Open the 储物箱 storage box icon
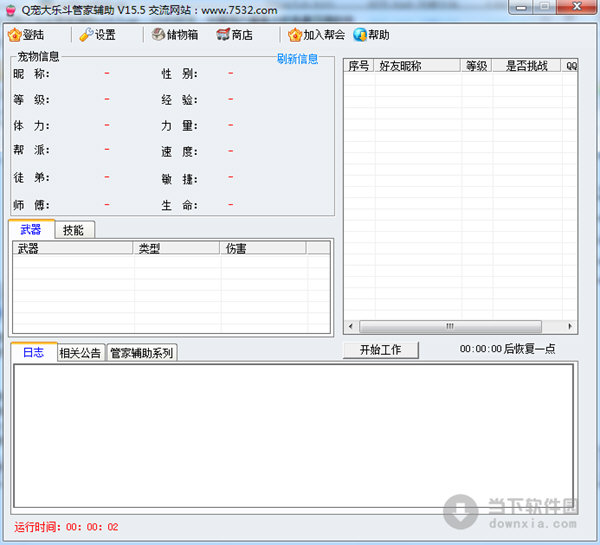Image resolution: width=600 pixels, height=545 pixels. click(x=158, y=35)
